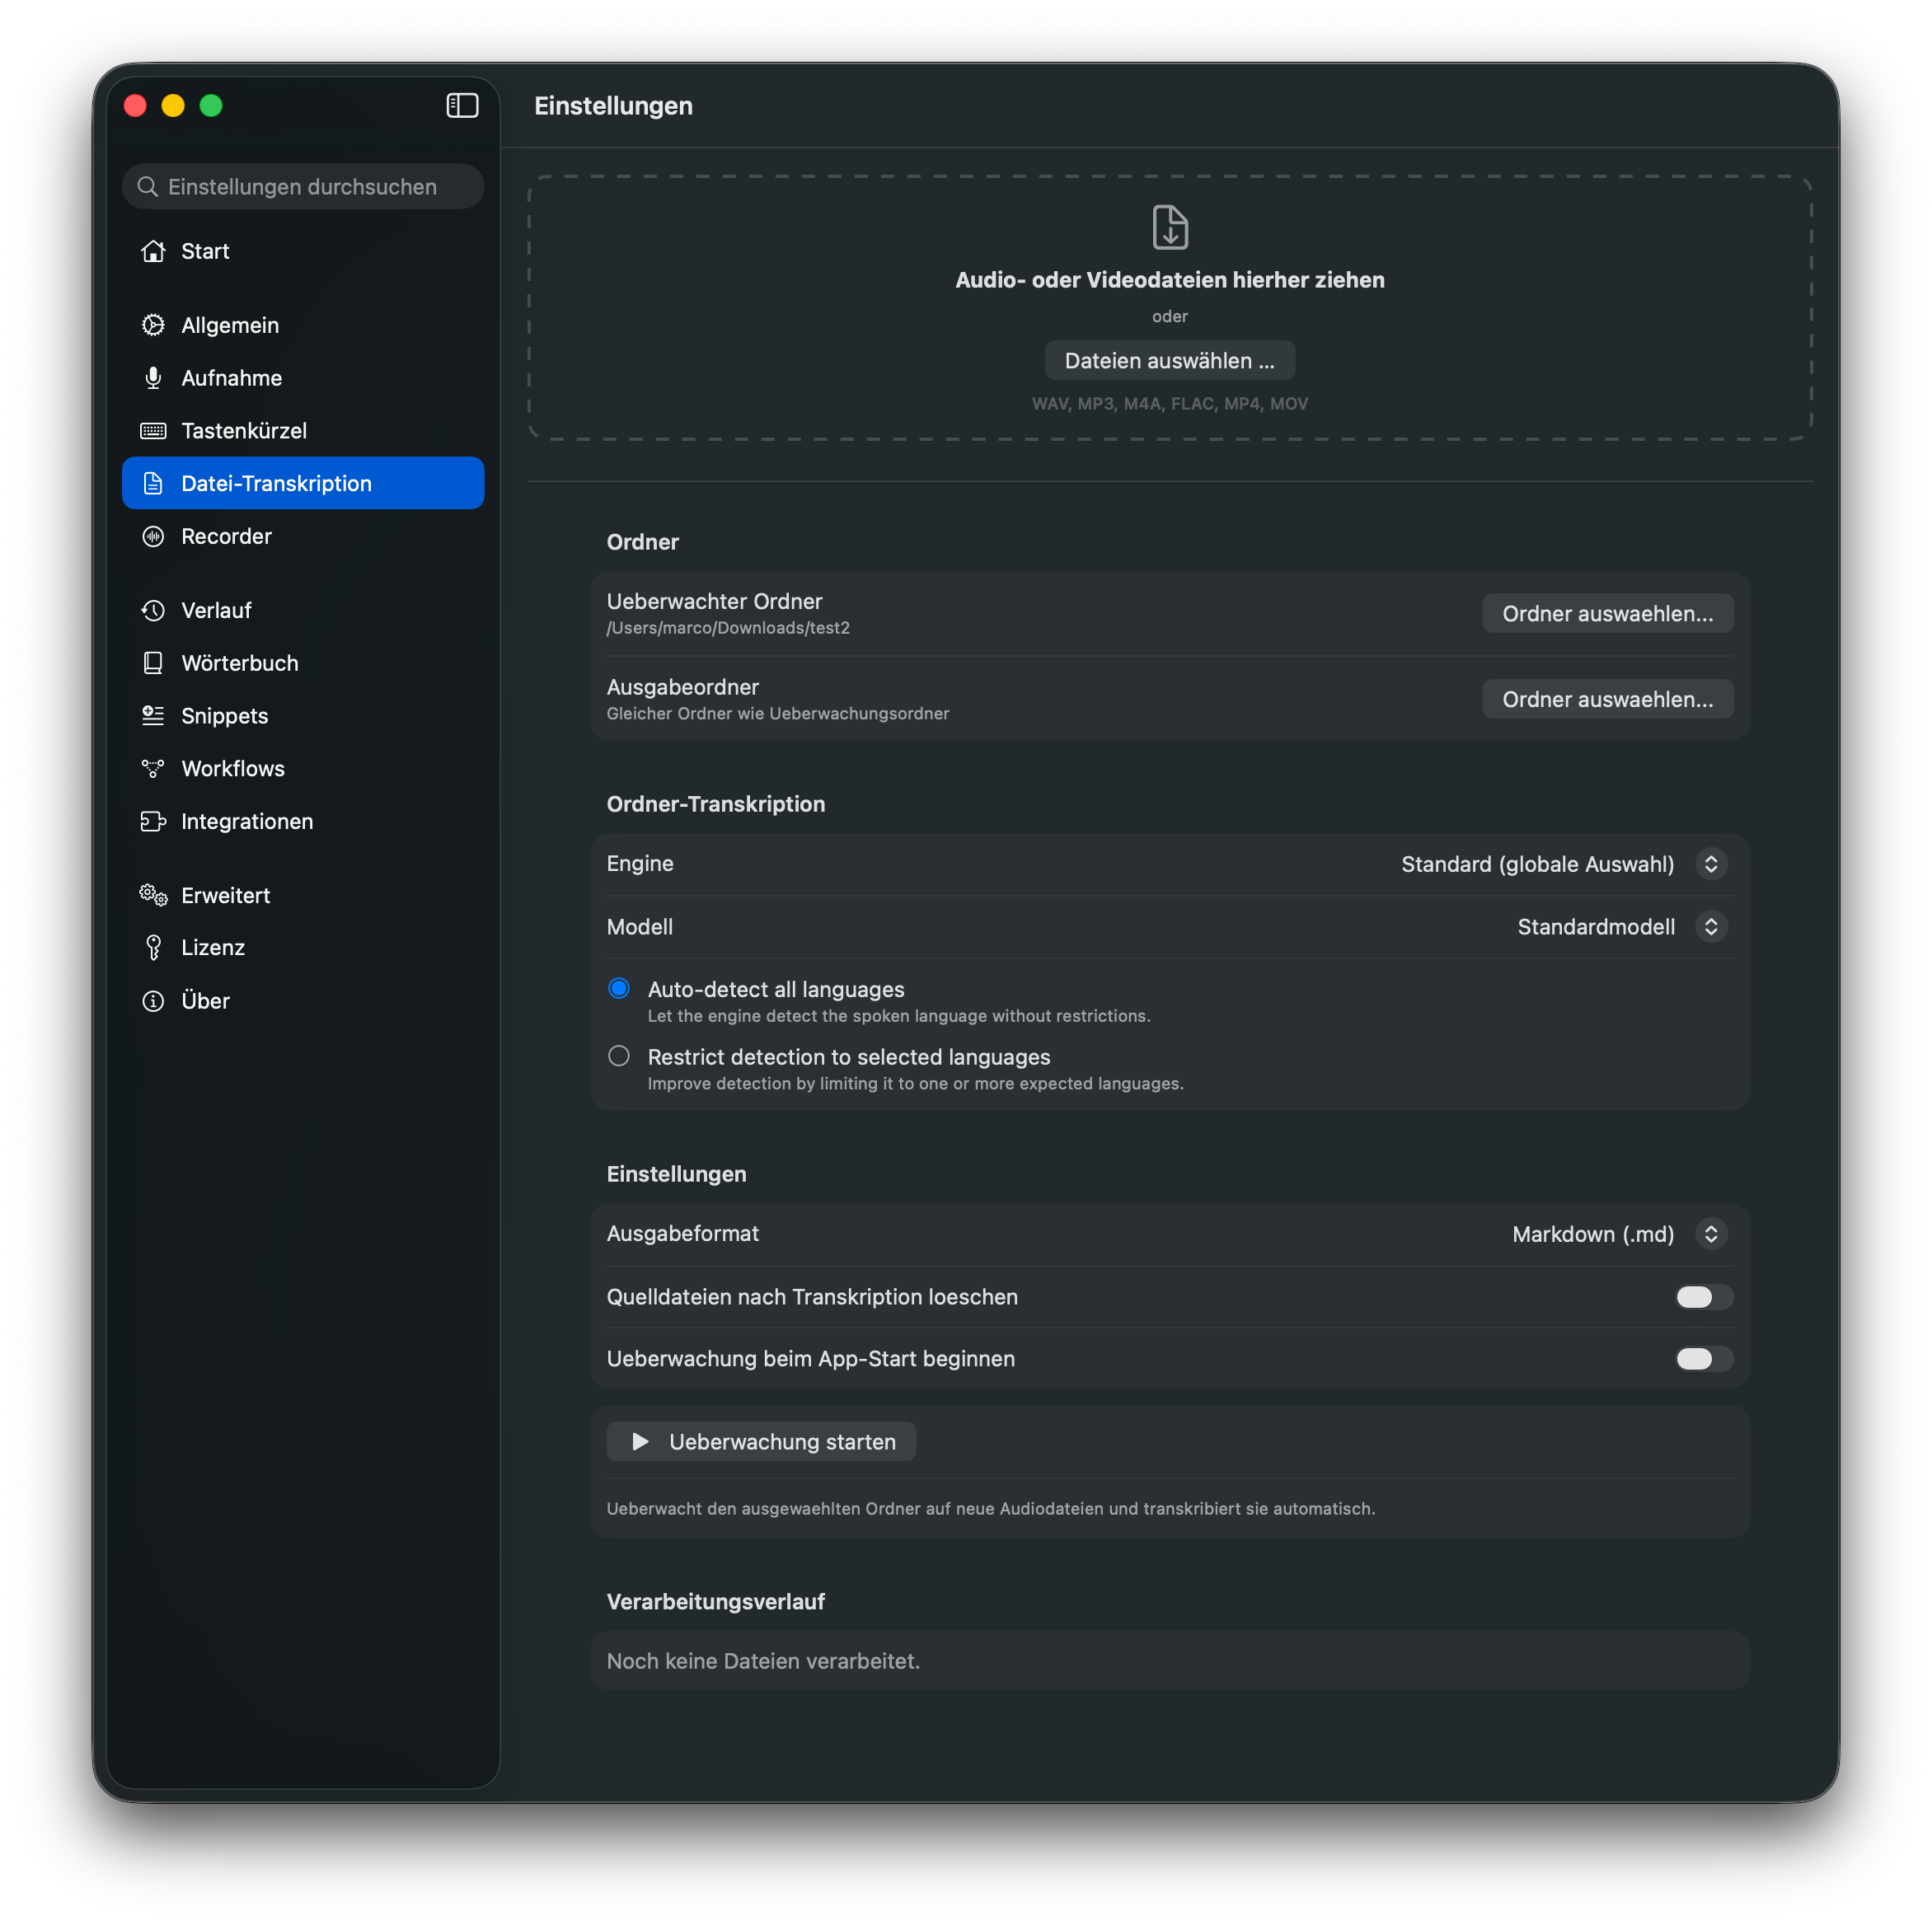
Task: Click 'Noch keine Dateien verarbeitet.' text
Action: pos(763,1661)
